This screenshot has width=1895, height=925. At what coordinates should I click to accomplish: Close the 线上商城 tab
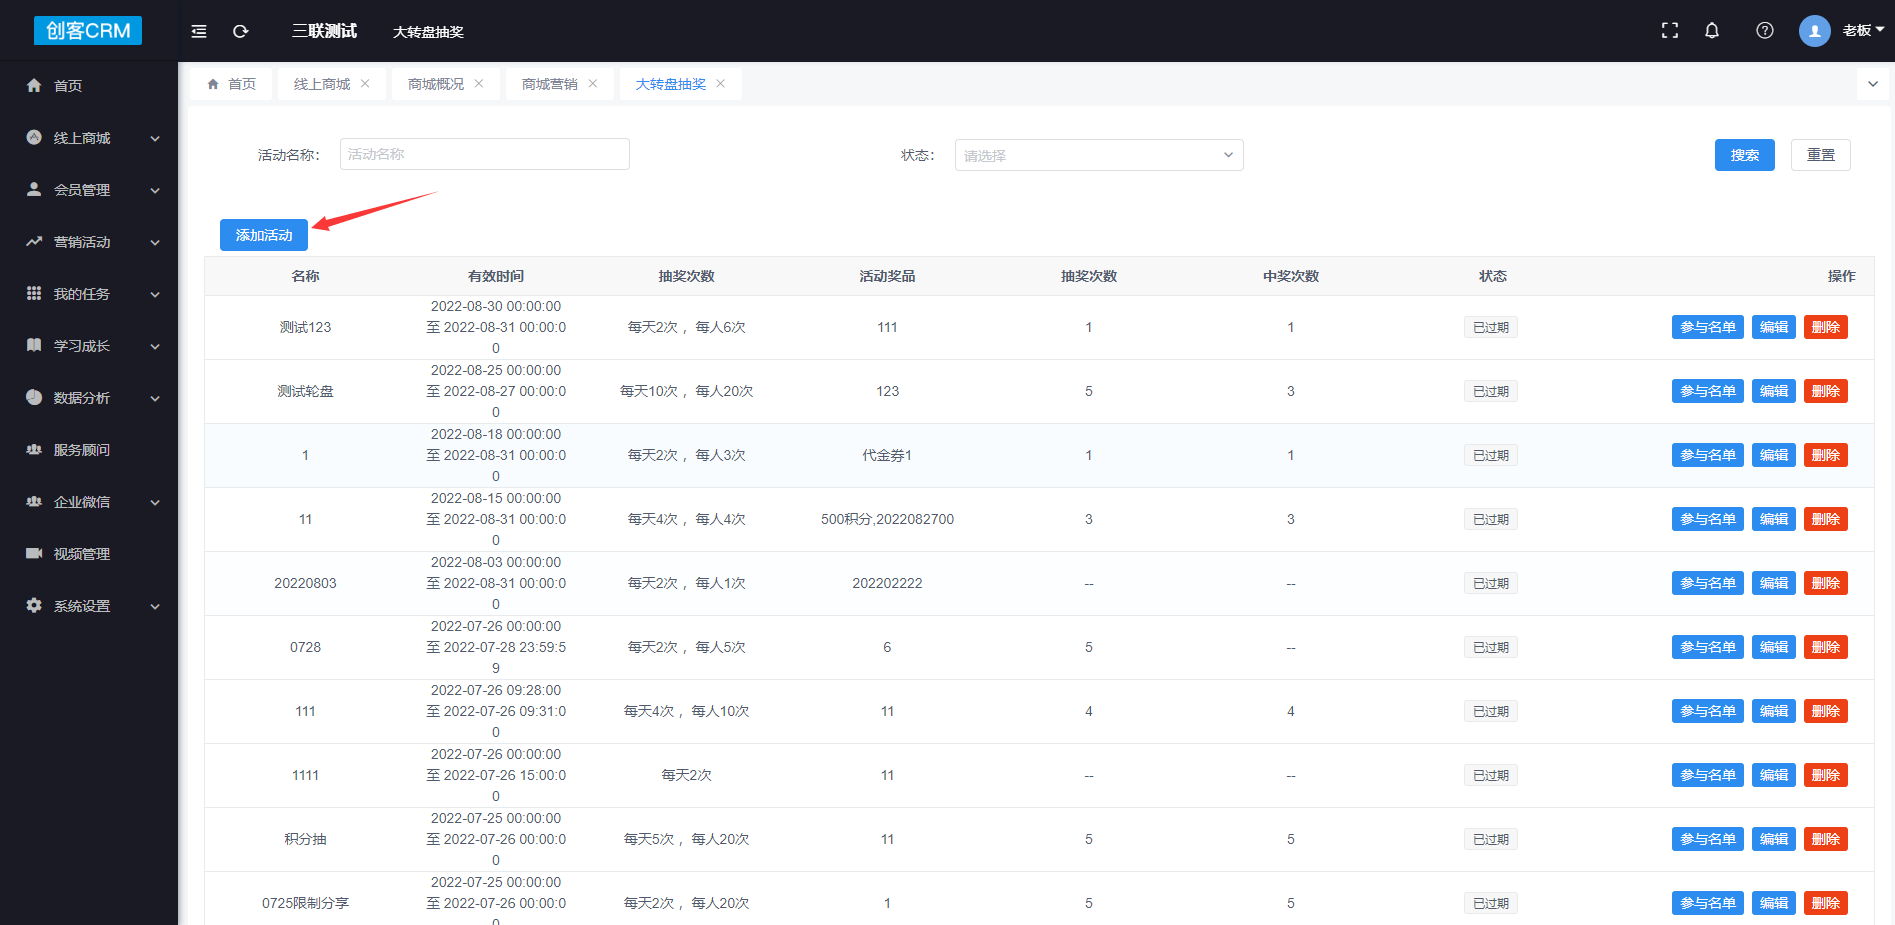coord(365,84)
